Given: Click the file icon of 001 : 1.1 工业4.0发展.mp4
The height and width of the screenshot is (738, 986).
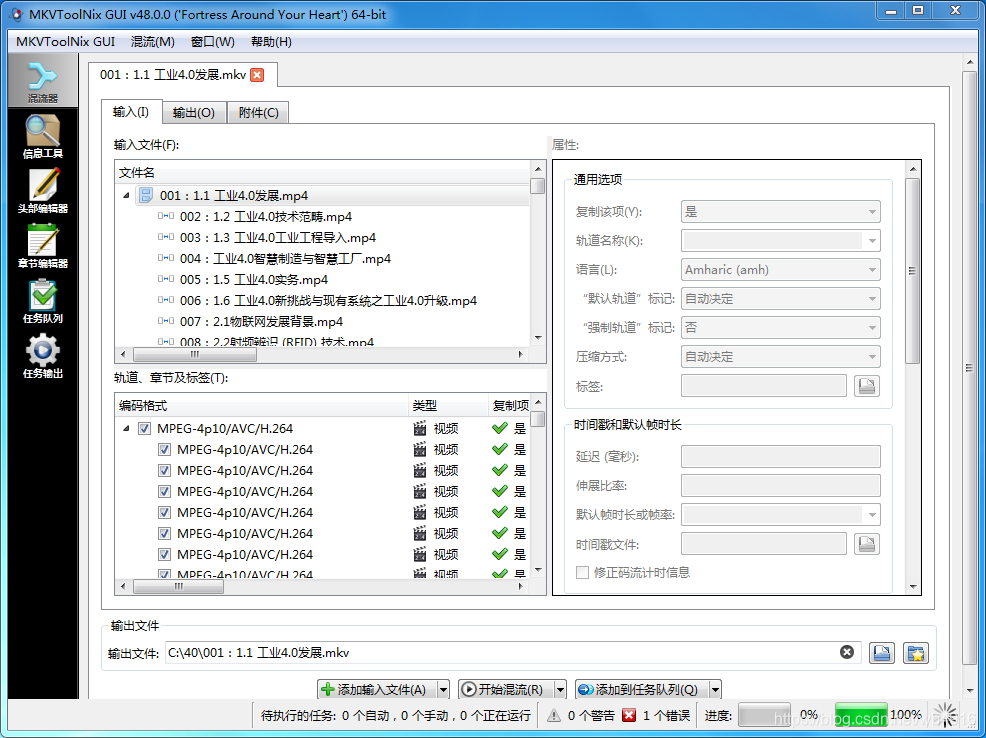Looking at the screenshot, I should (x=145, y=195).
